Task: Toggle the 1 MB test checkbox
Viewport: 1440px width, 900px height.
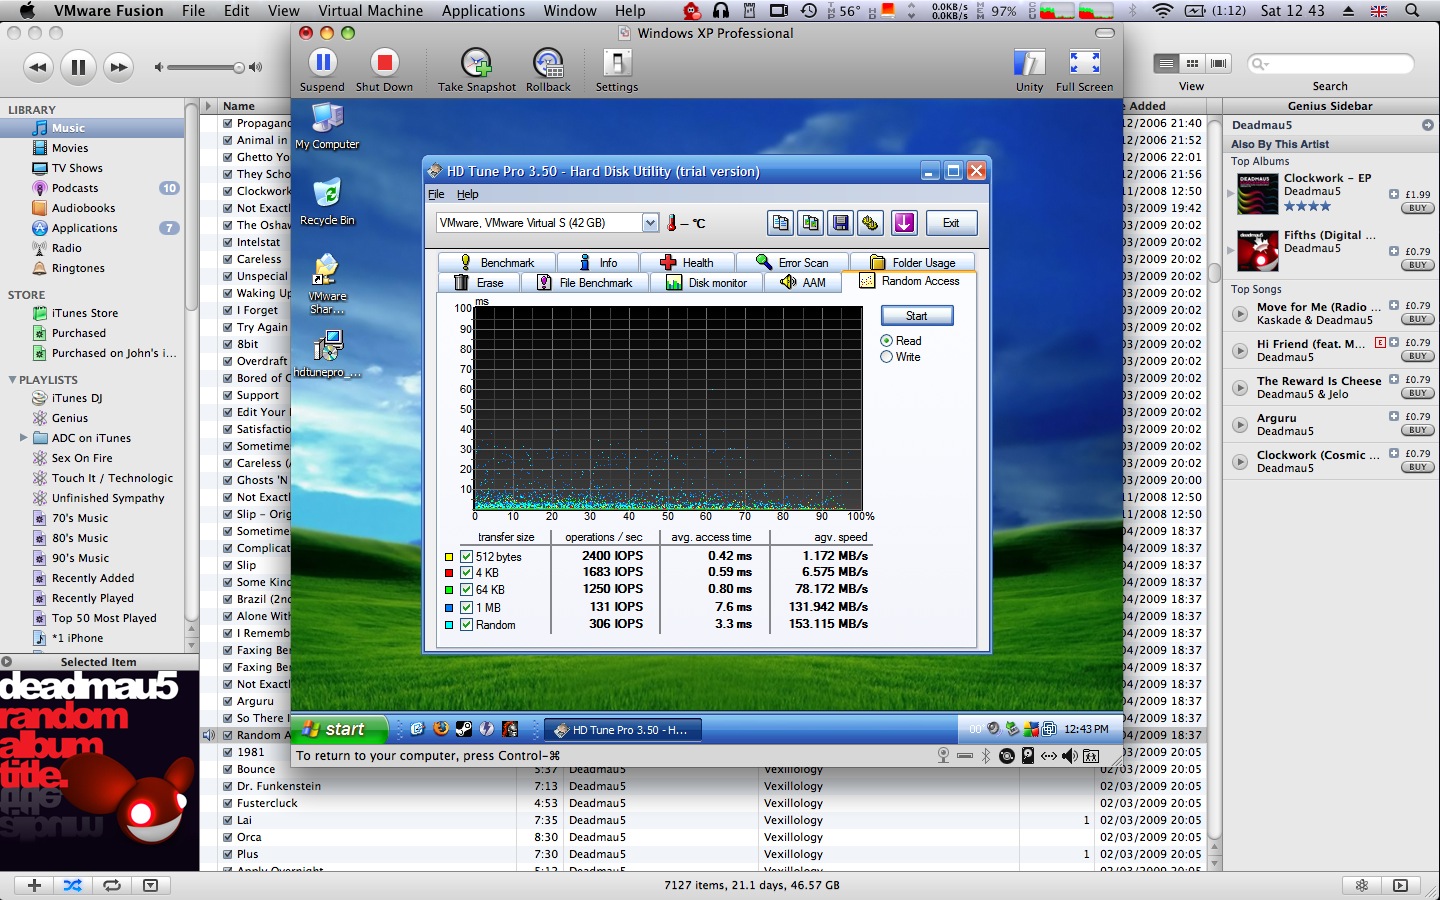Action: click(466, 607)
